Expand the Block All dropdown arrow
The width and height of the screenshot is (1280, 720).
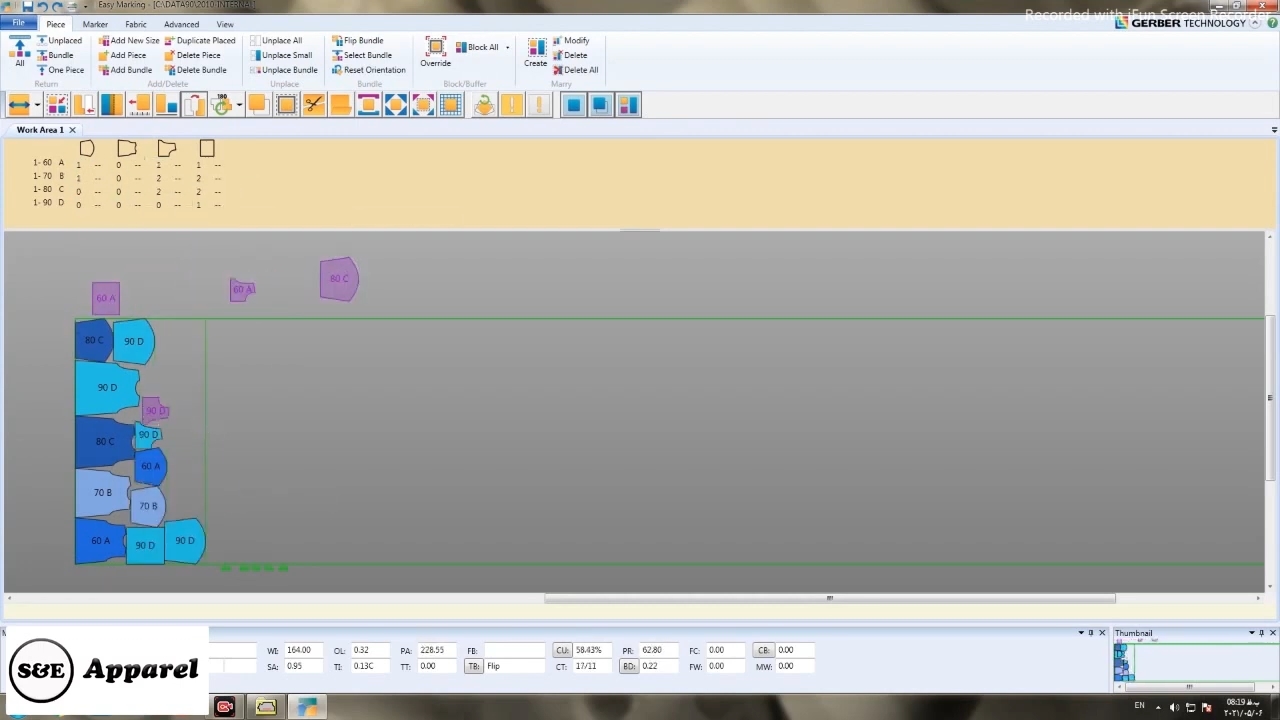tap(507, 48)
